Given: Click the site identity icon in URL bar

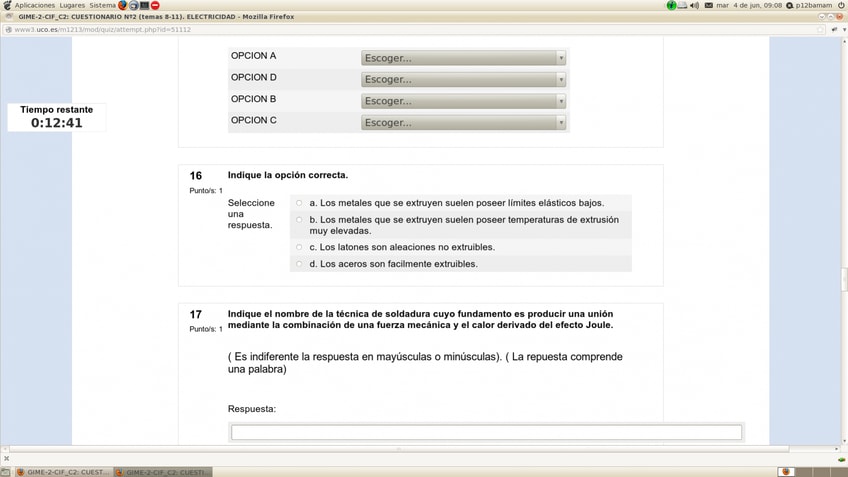Looking at the screenshot, I should (8, 30).
